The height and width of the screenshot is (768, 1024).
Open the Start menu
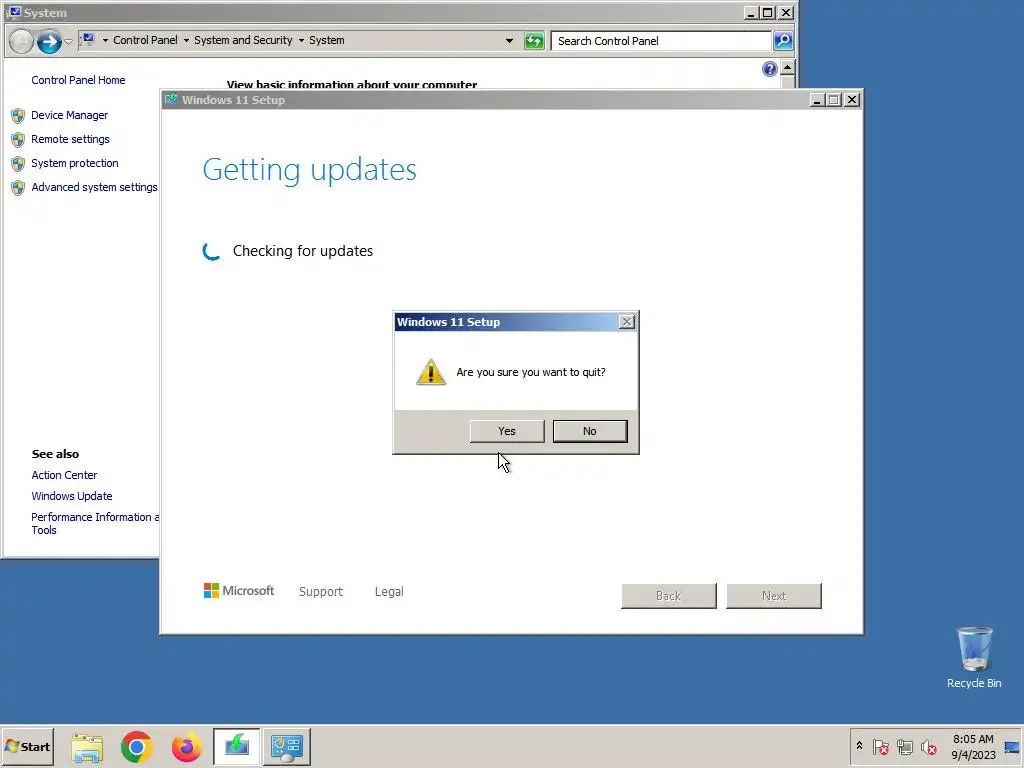click(x=27, y=746)
